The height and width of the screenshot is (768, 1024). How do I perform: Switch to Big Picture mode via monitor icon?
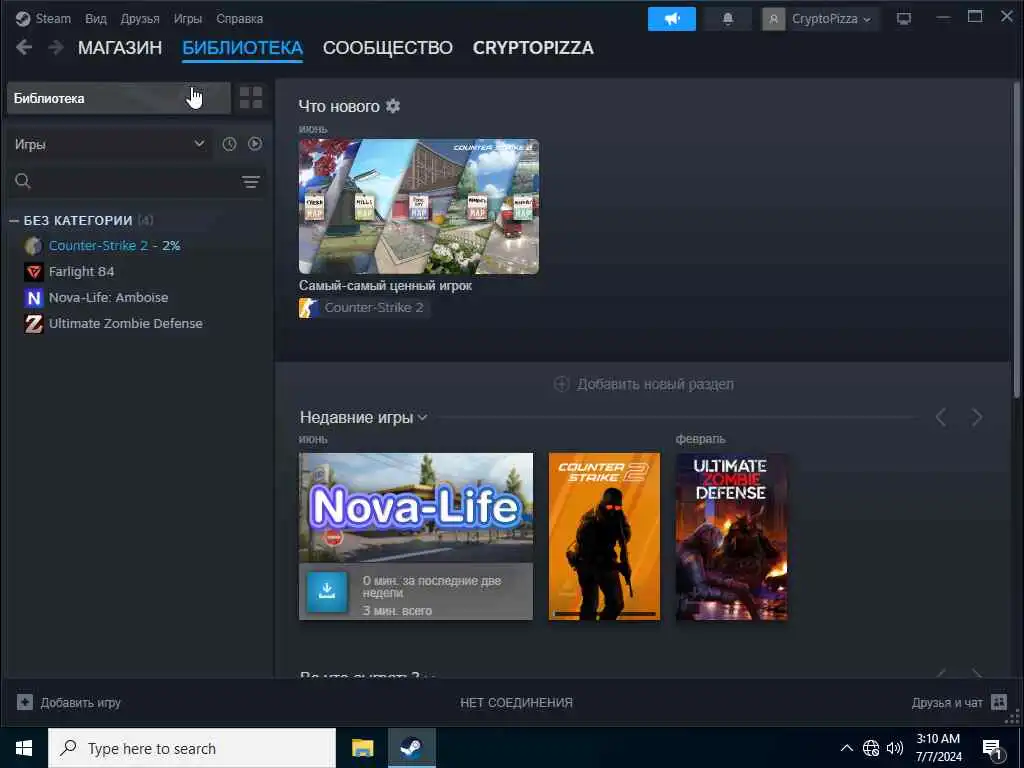click(x=903, y=19)
